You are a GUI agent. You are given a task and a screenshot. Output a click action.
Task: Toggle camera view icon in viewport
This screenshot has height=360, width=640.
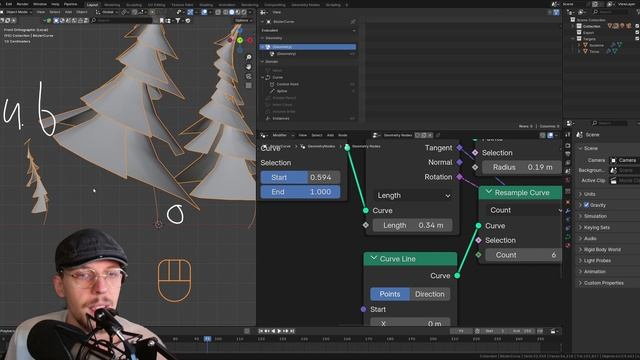[249, 76]
